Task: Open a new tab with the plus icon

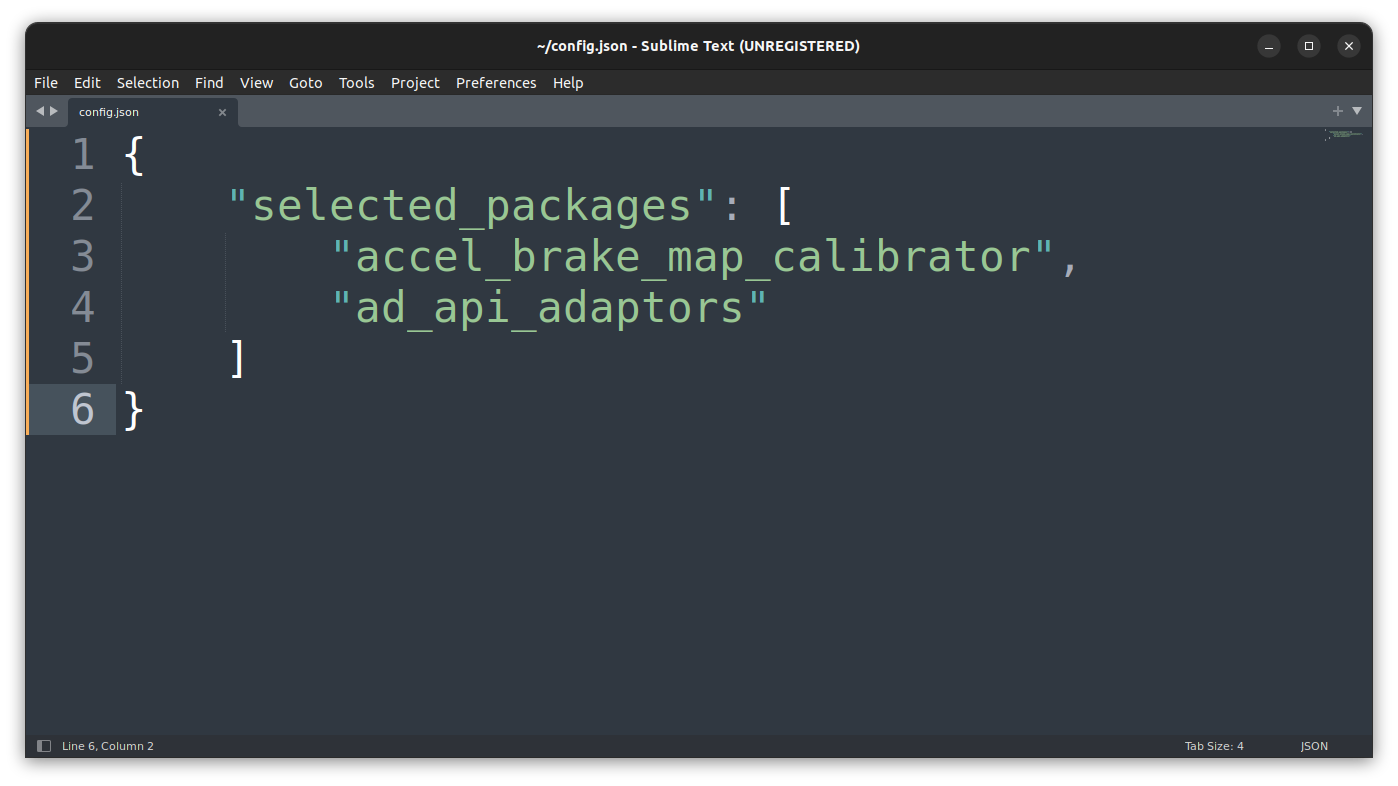Action: [x=1337, y=111]
